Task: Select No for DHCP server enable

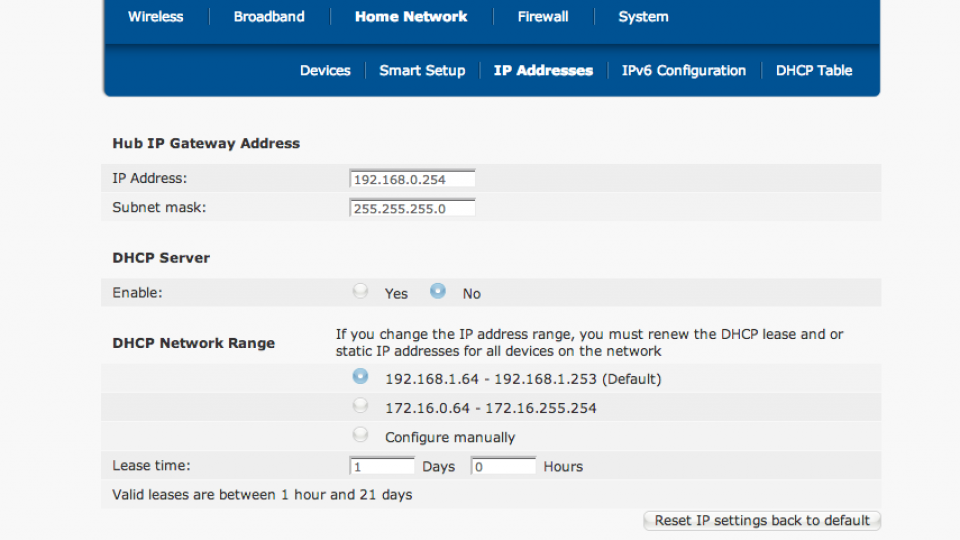Action: [438, 292]
